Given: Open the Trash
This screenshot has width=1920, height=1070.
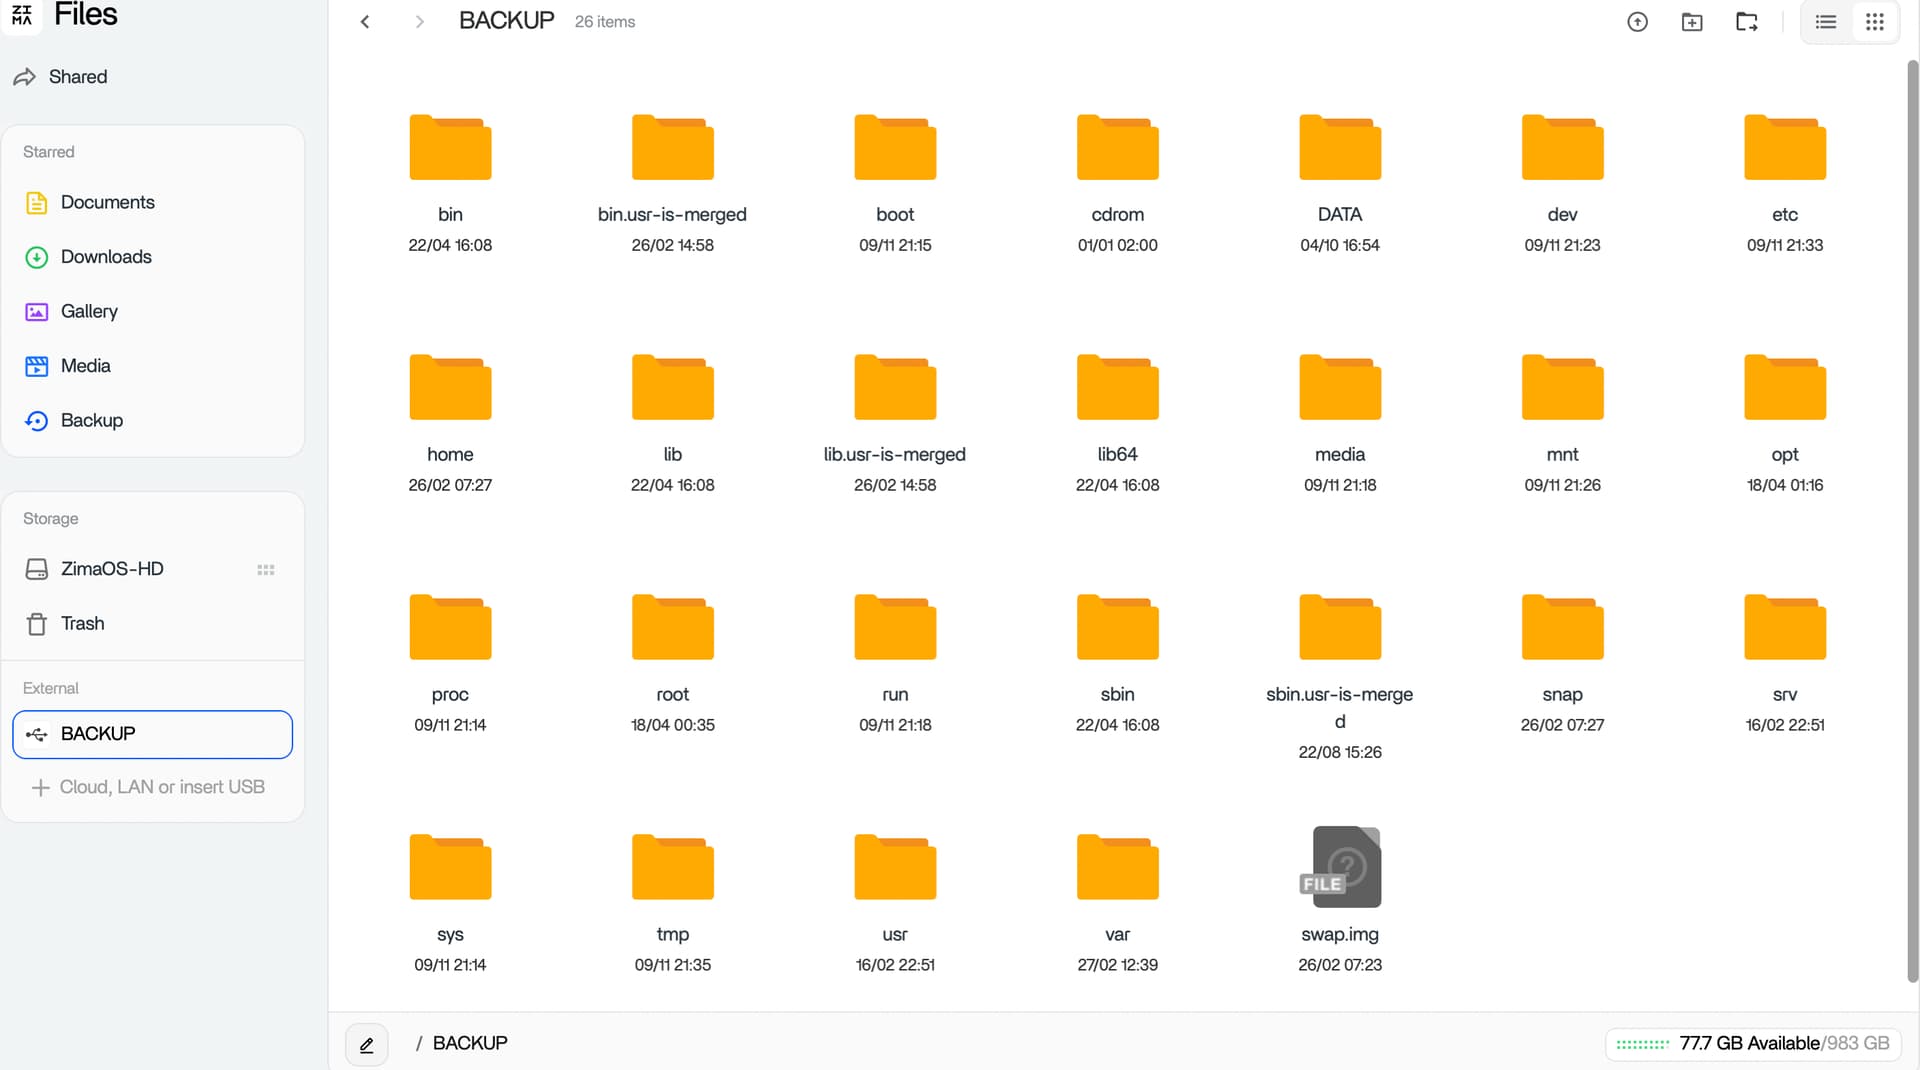Looking at the screenshot, I should tap(82, 624).
